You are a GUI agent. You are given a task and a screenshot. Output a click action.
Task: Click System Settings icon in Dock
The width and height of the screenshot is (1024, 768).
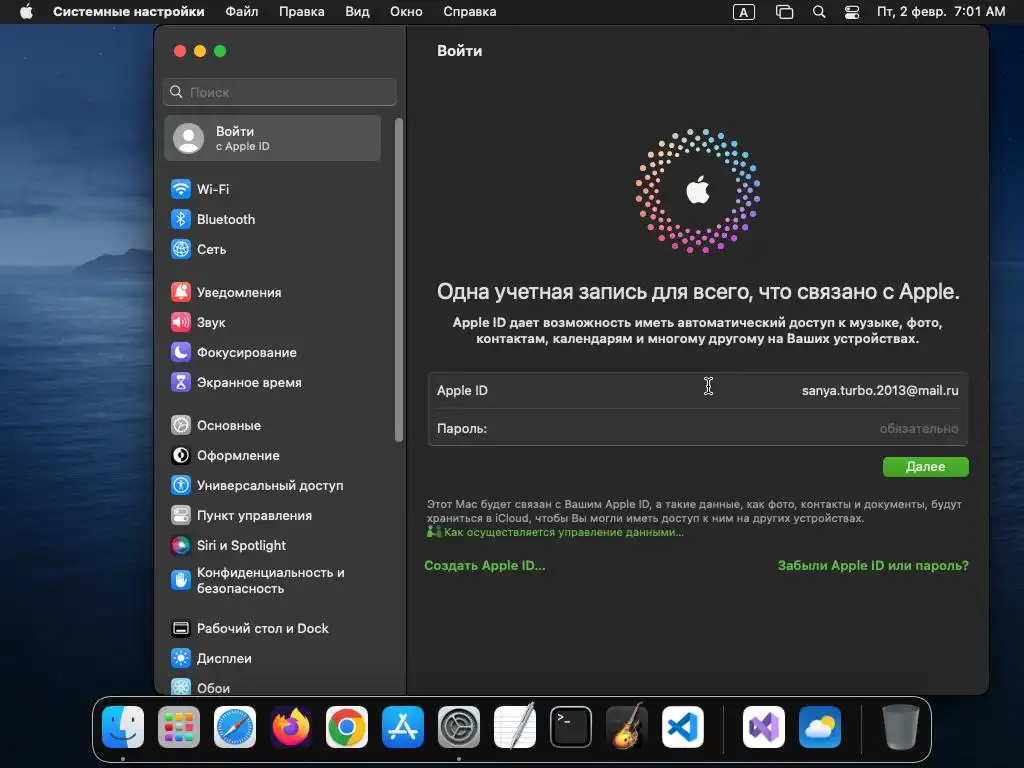click(459, 727)
